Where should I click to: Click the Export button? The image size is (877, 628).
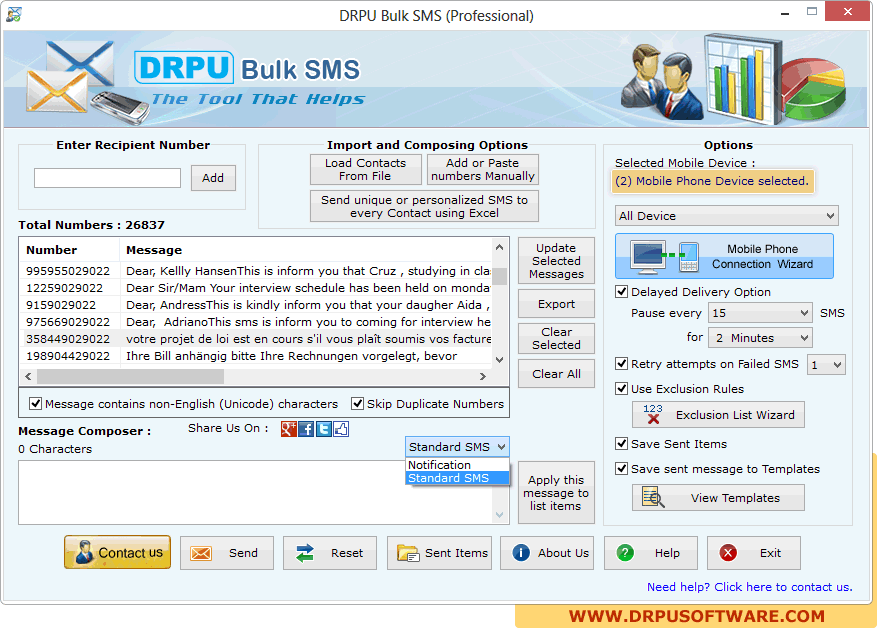557,304
